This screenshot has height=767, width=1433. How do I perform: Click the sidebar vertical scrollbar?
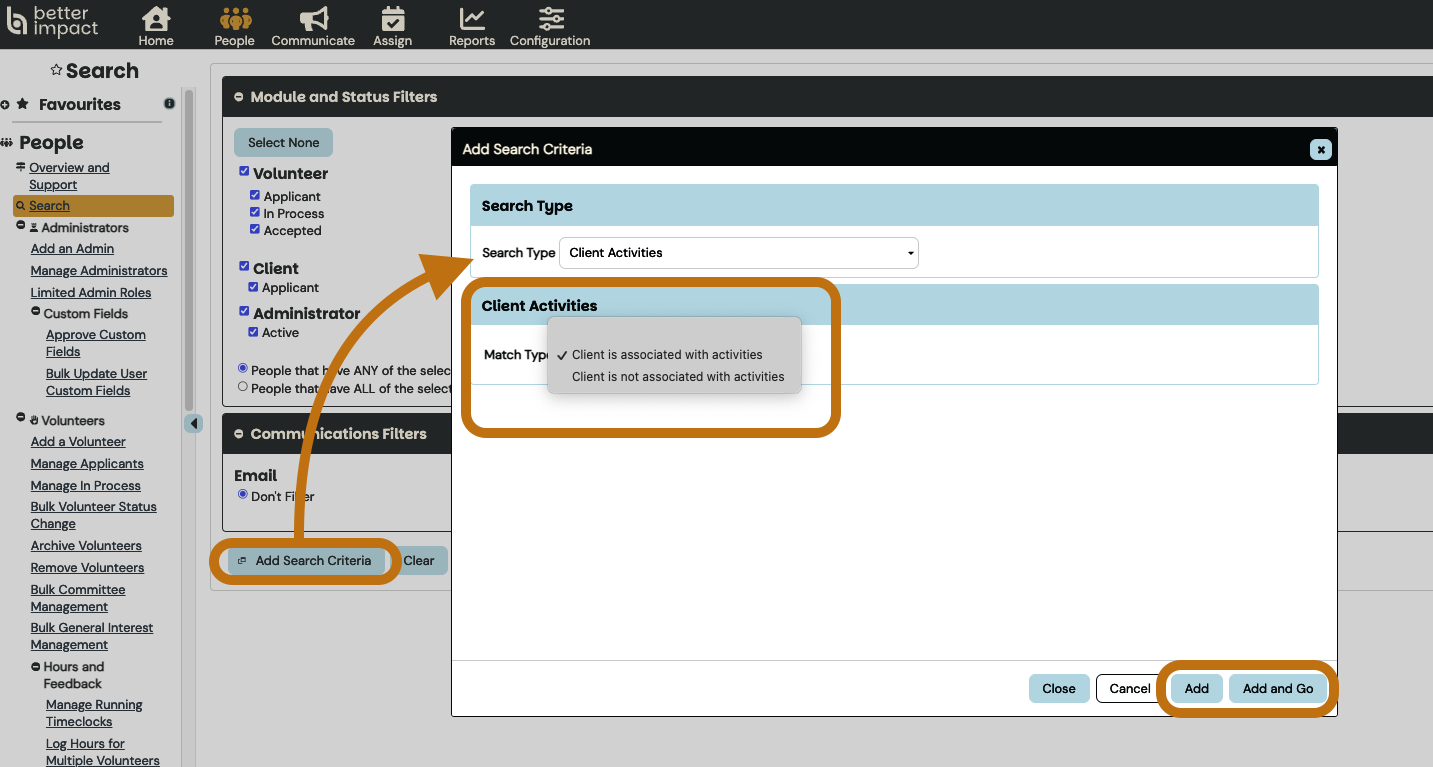pos(188,250)
